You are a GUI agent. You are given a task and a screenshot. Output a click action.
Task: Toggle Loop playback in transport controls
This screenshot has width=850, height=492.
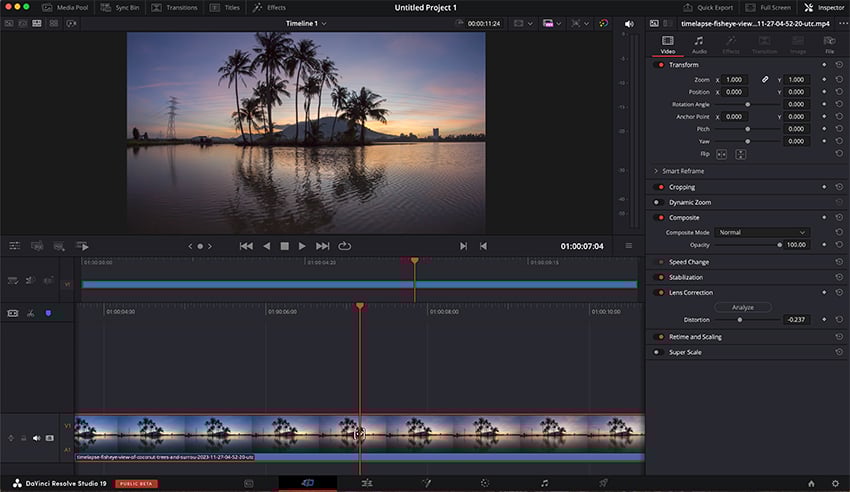click(x=345, y=246)
